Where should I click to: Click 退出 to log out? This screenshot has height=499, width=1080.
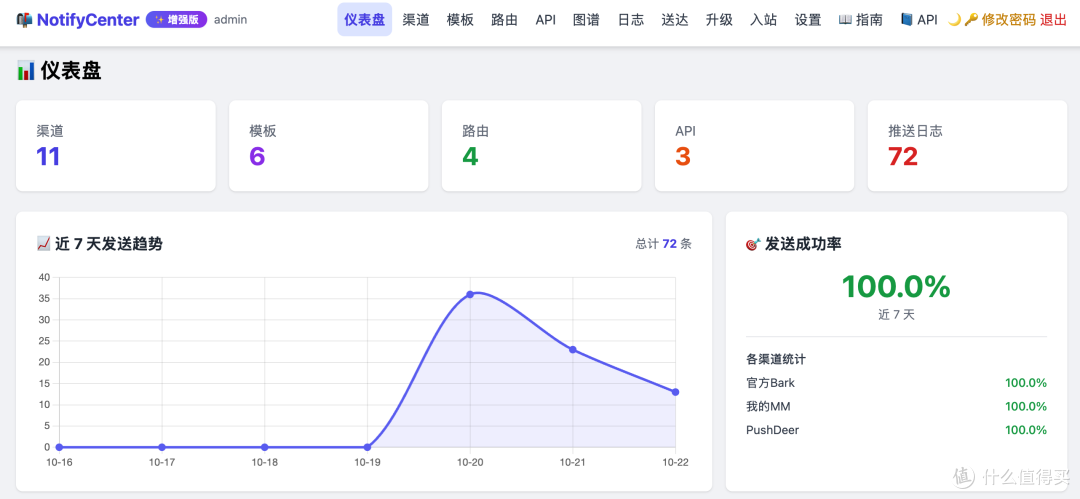tap(1053, 20)
